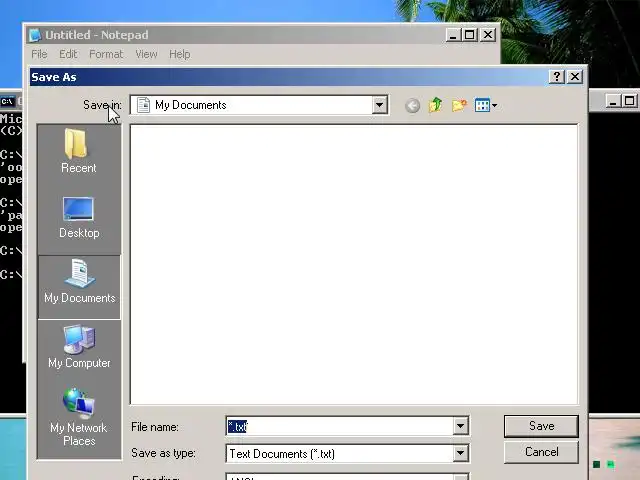Click the dialog's help question mark button
The image size is (640, 480).
click(x=556, y=76)
